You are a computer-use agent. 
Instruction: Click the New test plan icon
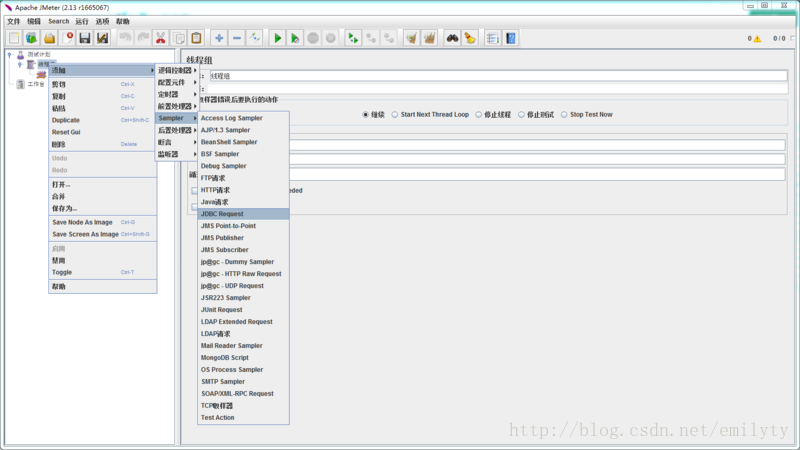14,38
